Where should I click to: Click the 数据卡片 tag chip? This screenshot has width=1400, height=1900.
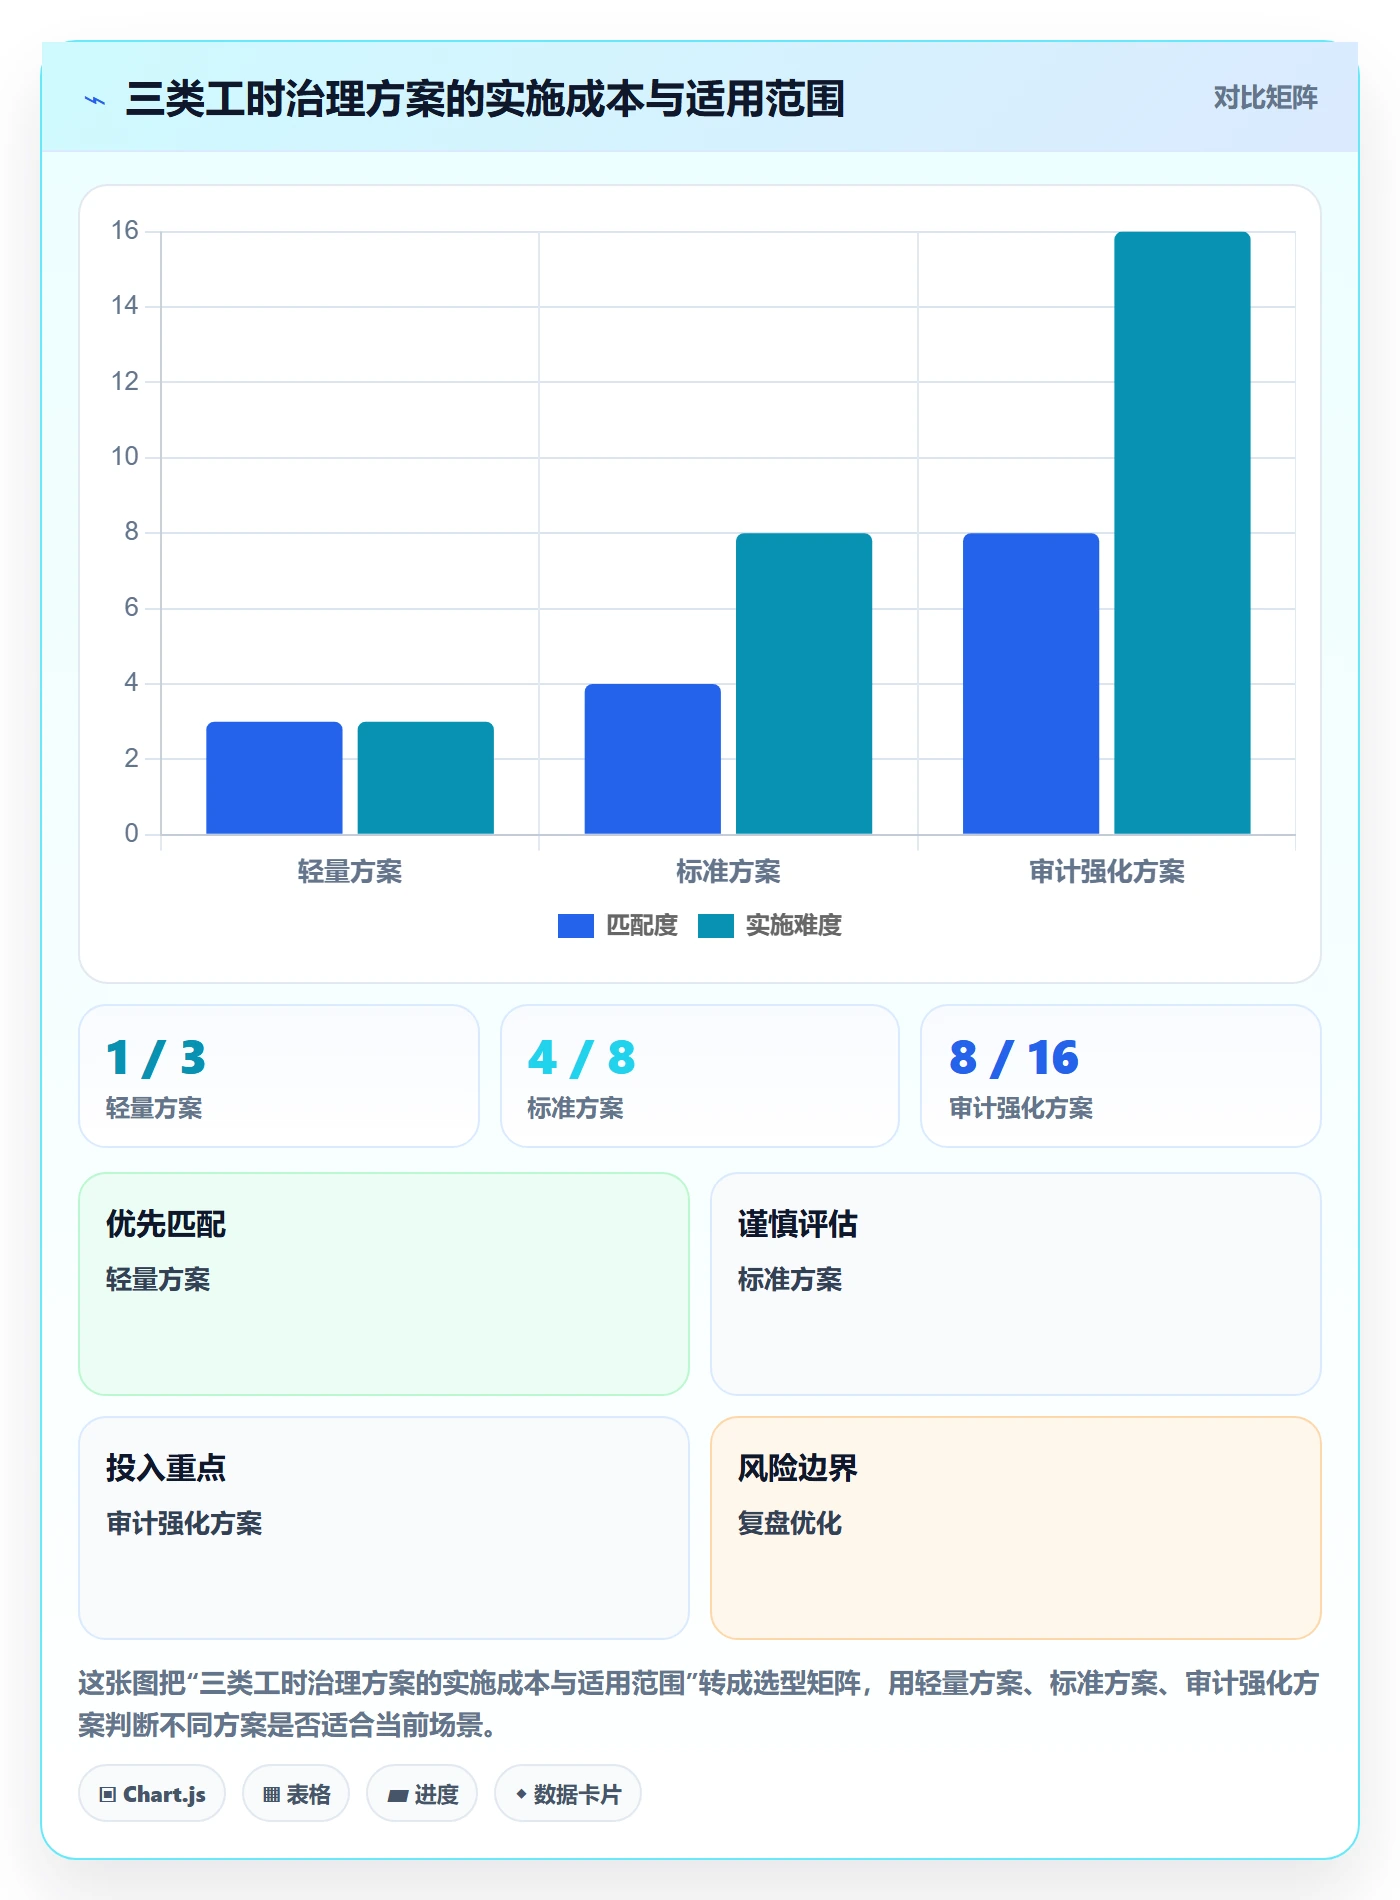[x=568, y=1794]
